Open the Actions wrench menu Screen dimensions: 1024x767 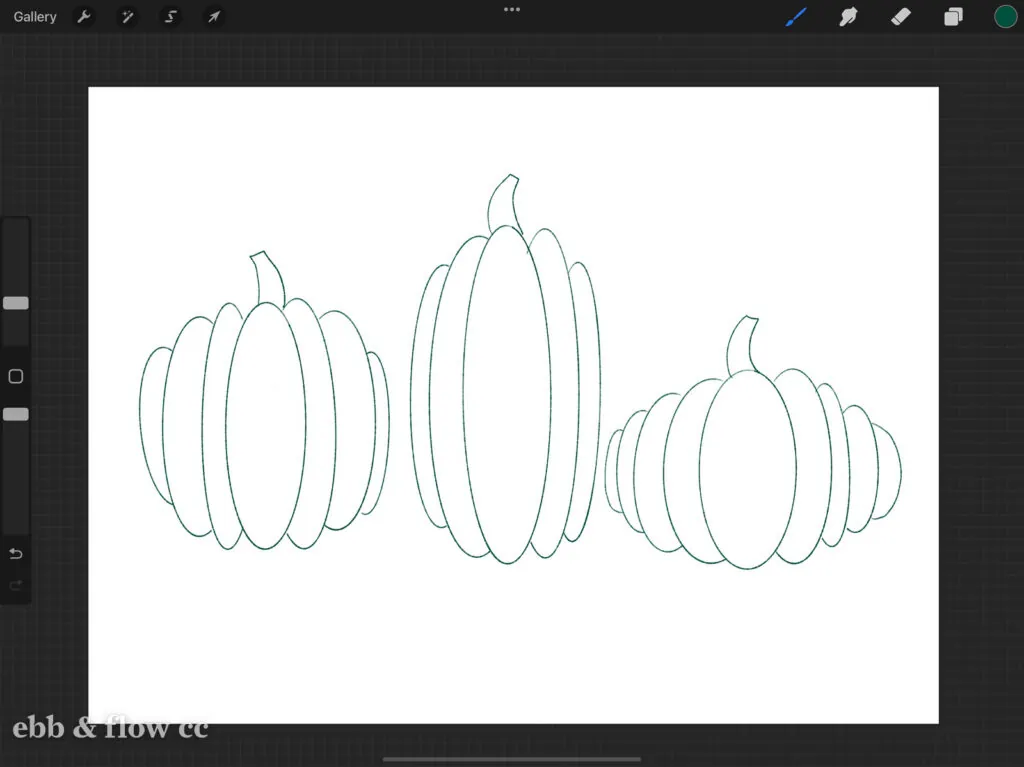[84, 17]
